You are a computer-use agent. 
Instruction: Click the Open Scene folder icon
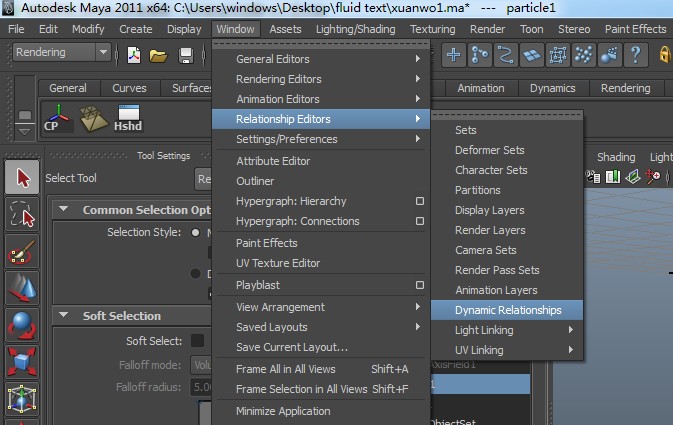coord(158,56)
